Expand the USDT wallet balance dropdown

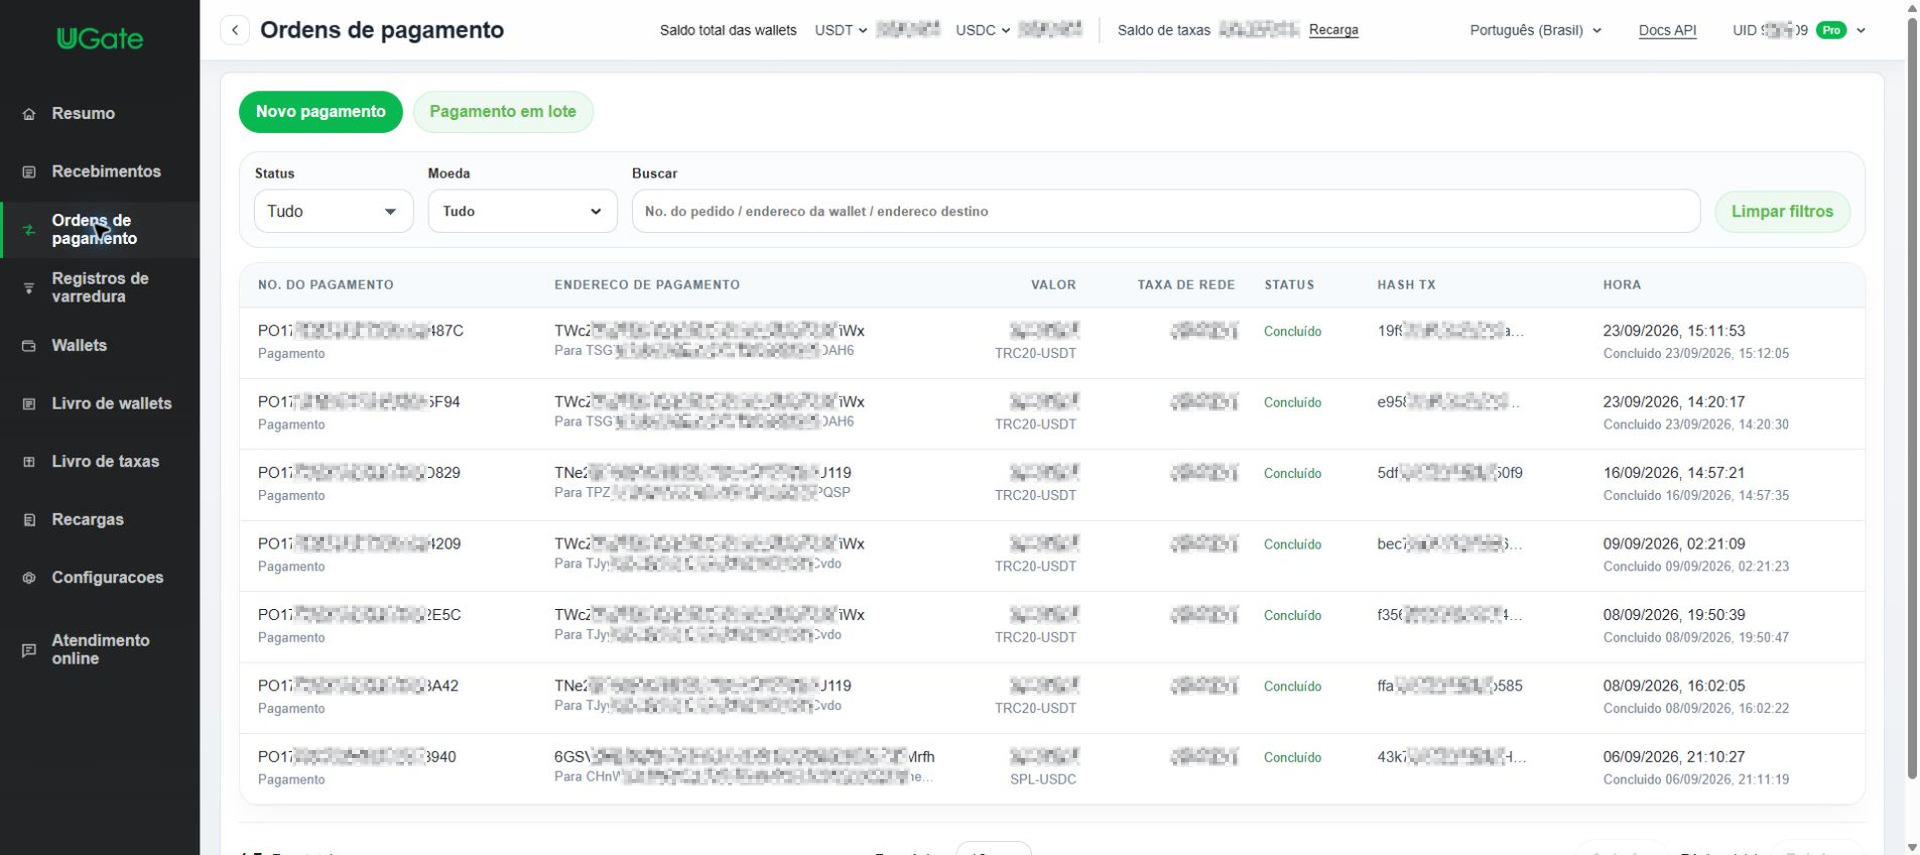coord(841,30)
